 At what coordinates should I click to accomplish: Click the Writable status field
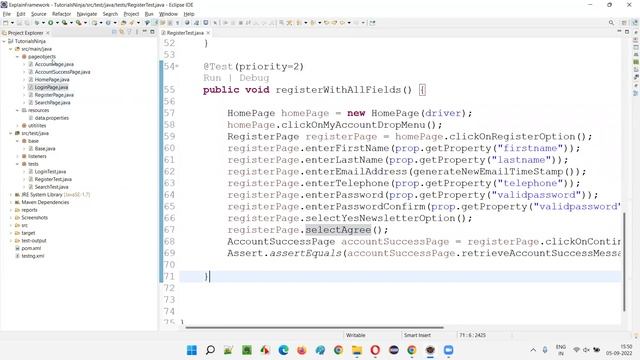[356, 335]
